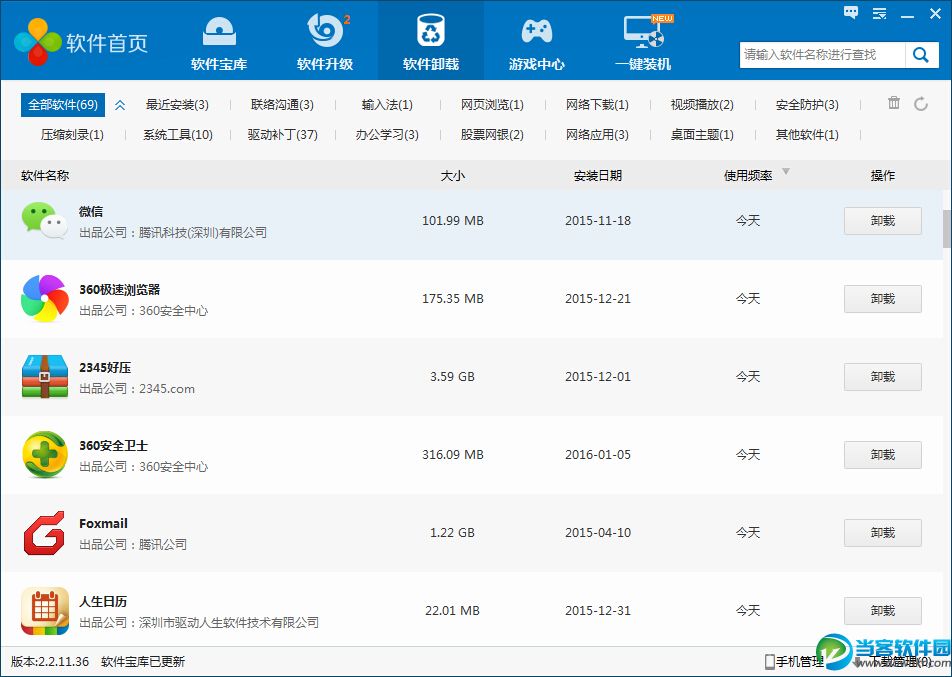Open the 软件宝库 software library
952x677 pixels.
point(219,42)
